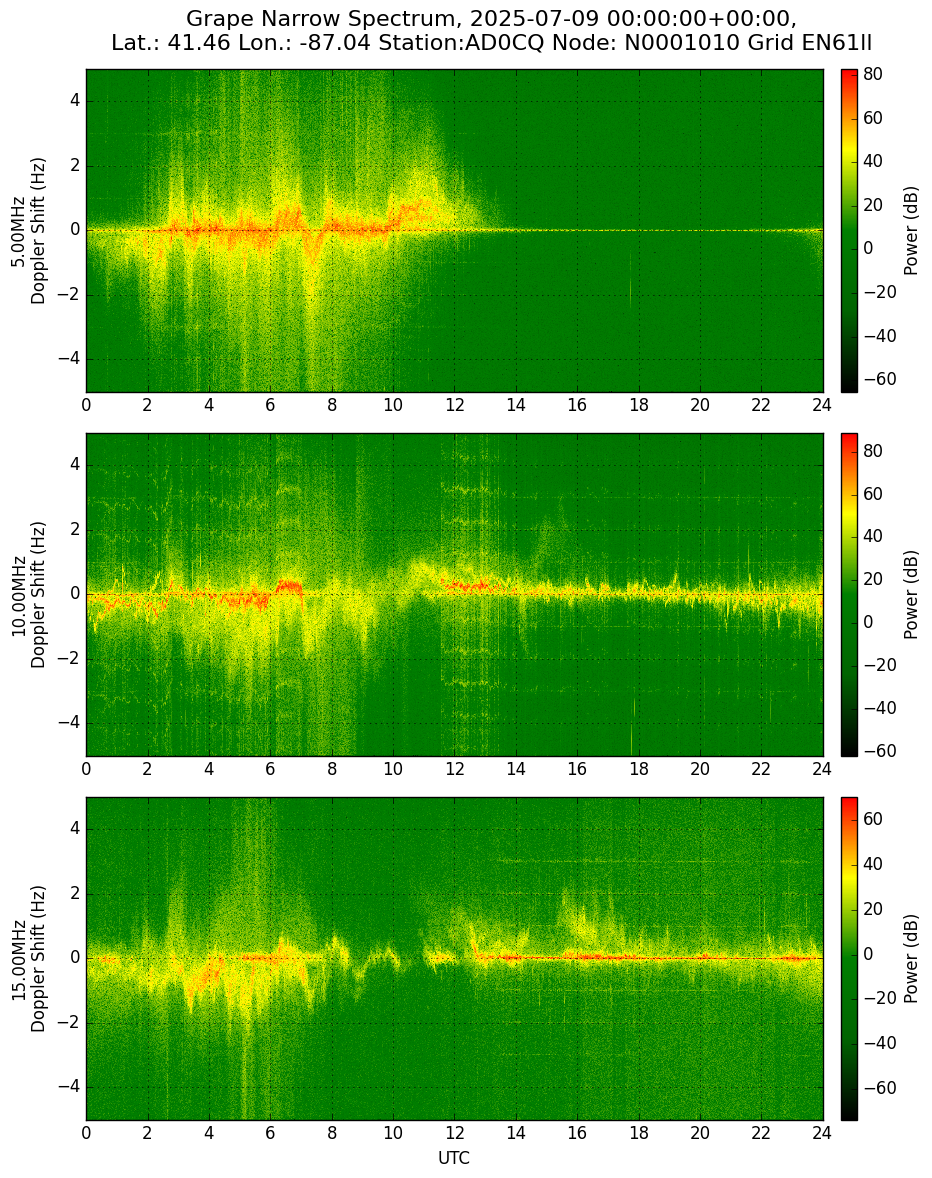Screen dimensions: 932x1178
Task: Click the bottom colorbar near -60 dB
Action: point(849,1088)
